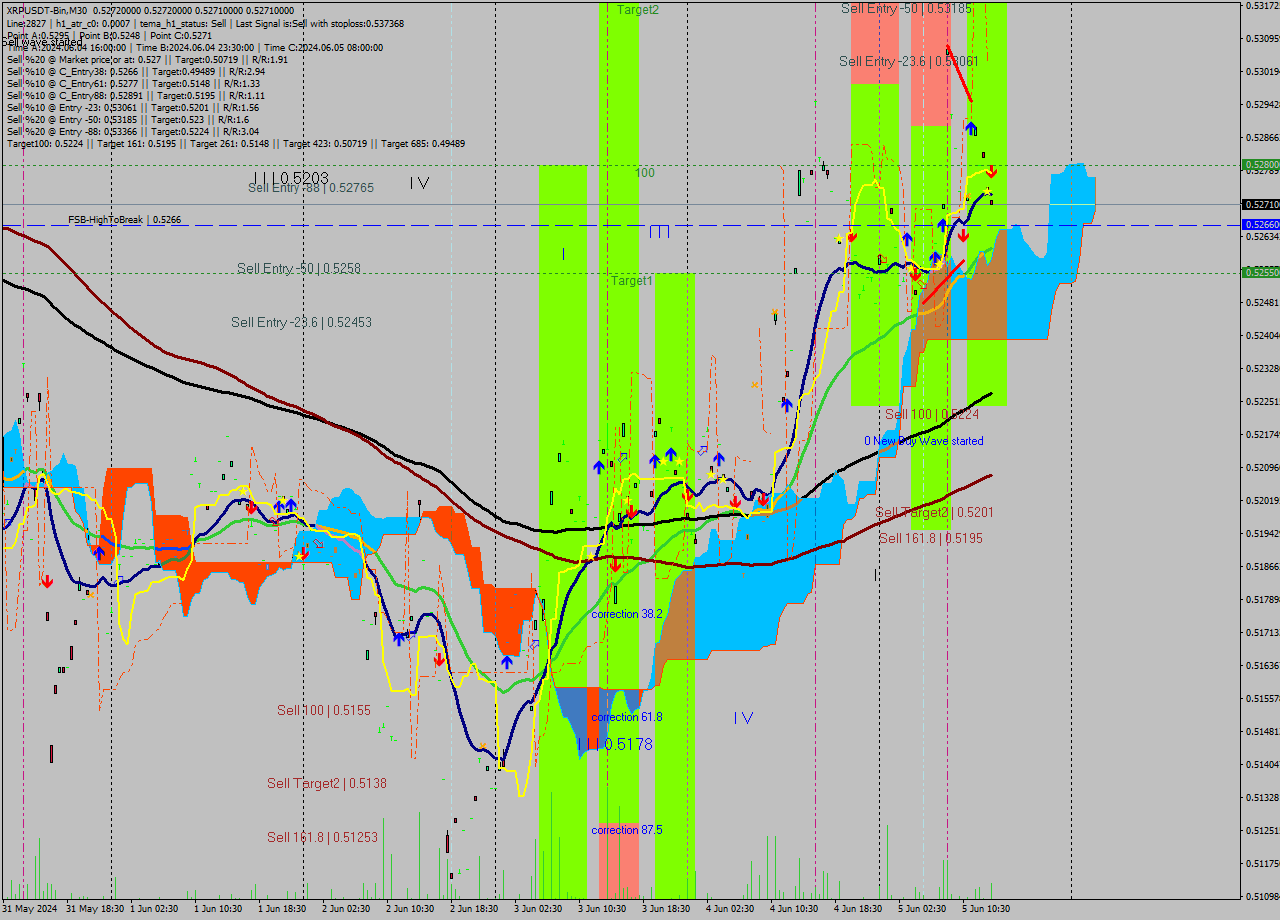Click the '5 Jun 10:30' time axis label
The image size is (1280, 920).
coord(986,909)
